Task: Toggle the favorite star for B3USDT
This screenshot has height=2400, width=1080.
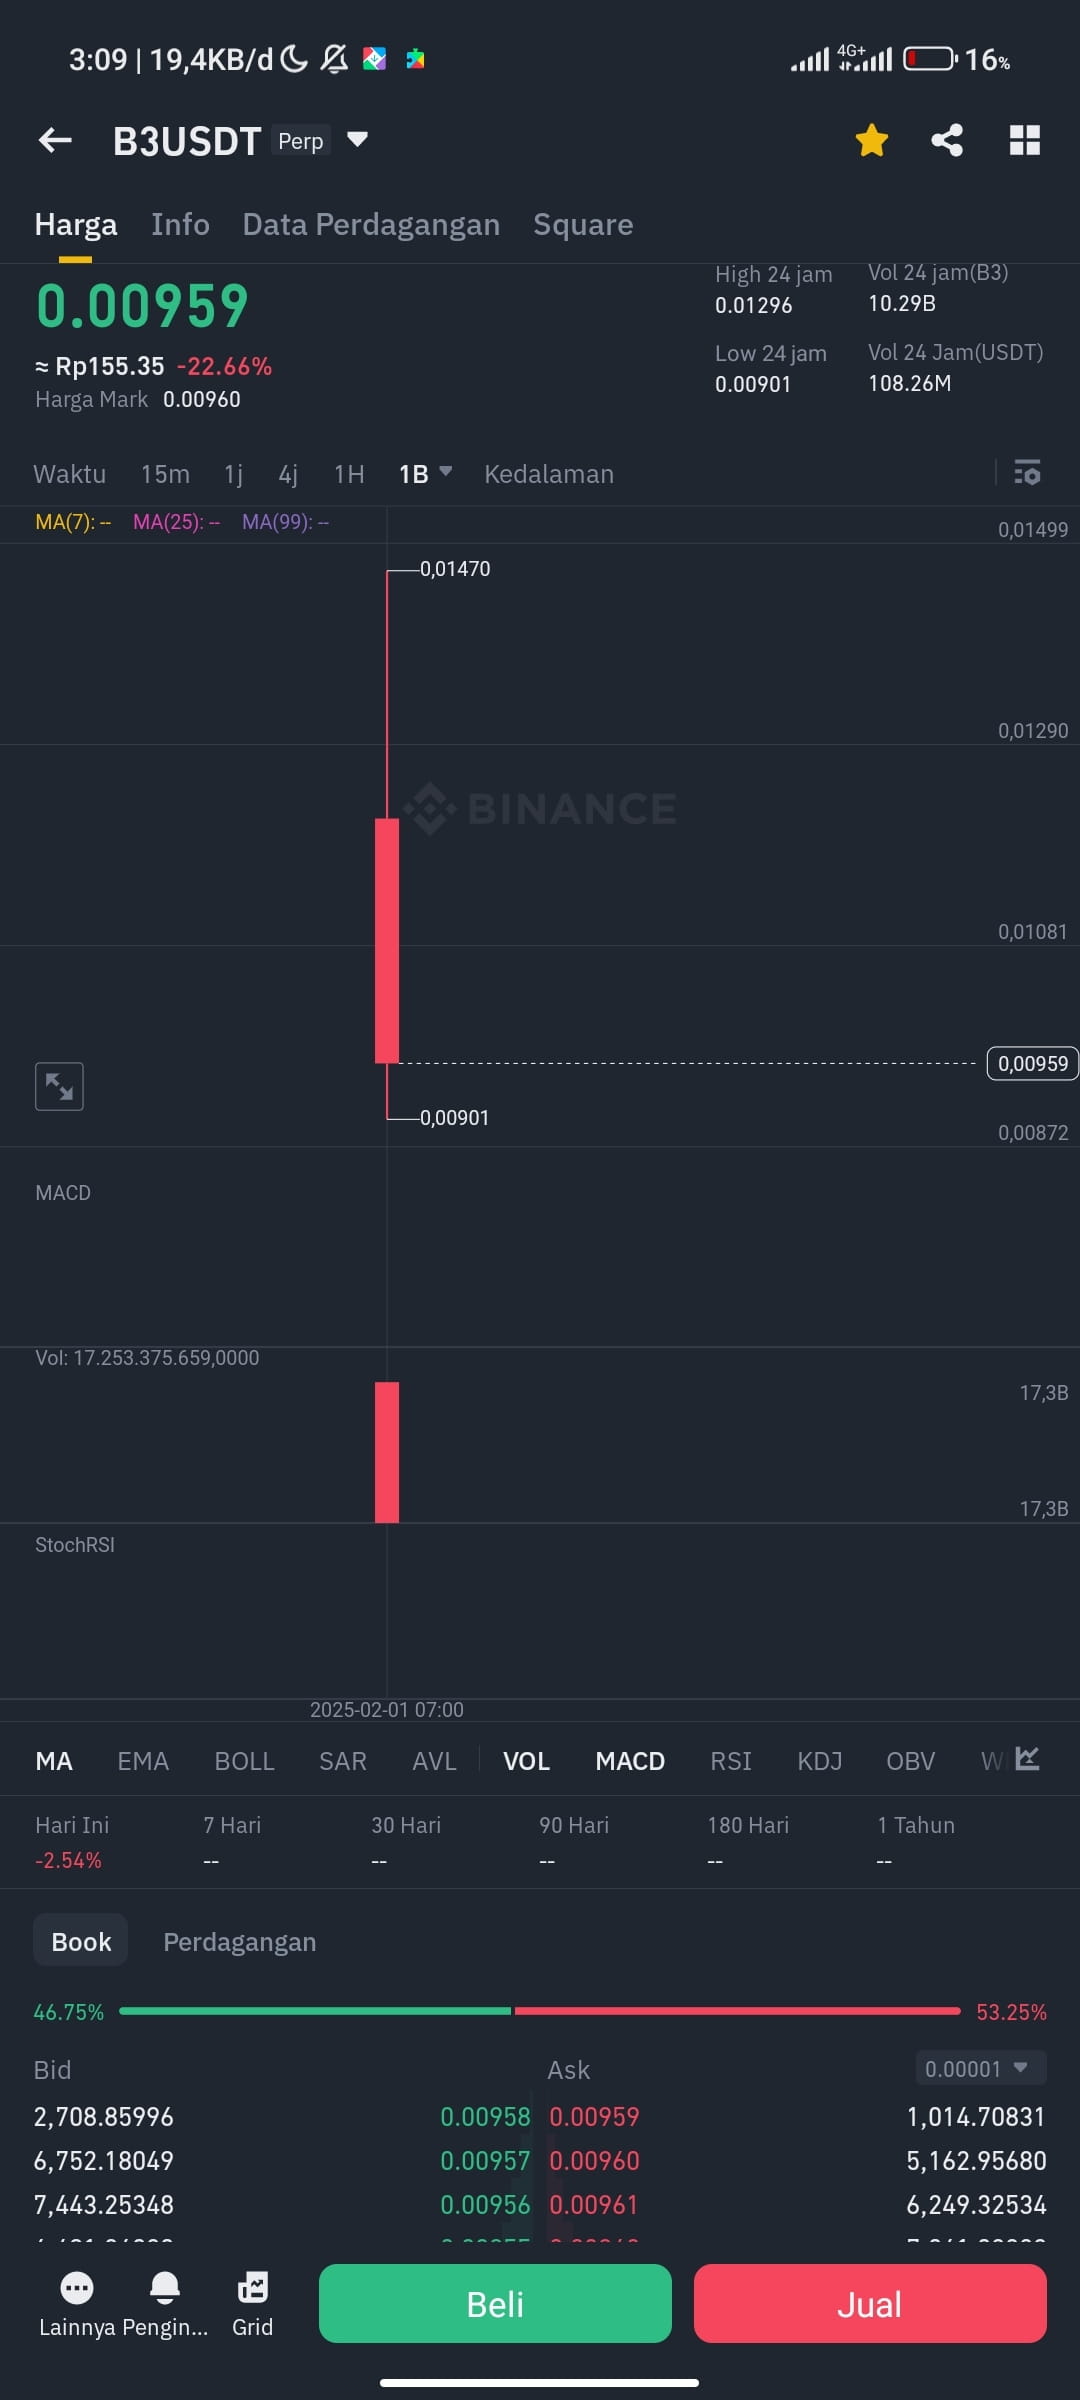Action: [871, 140]
